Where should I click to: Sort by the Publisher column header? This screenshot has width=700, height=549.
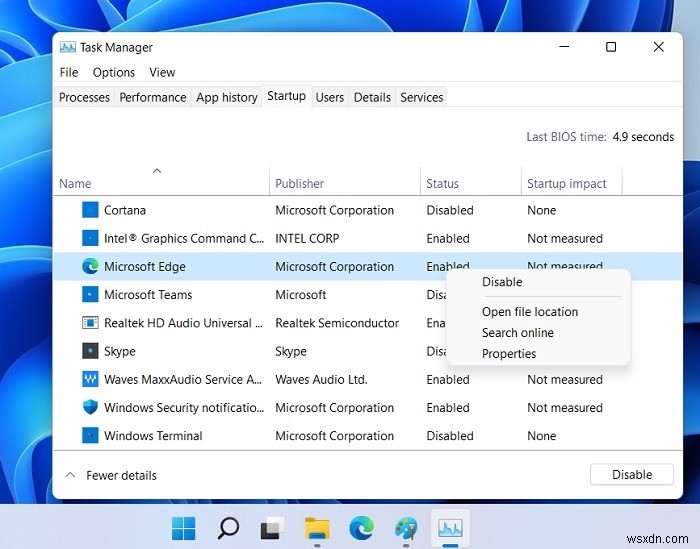299,183
